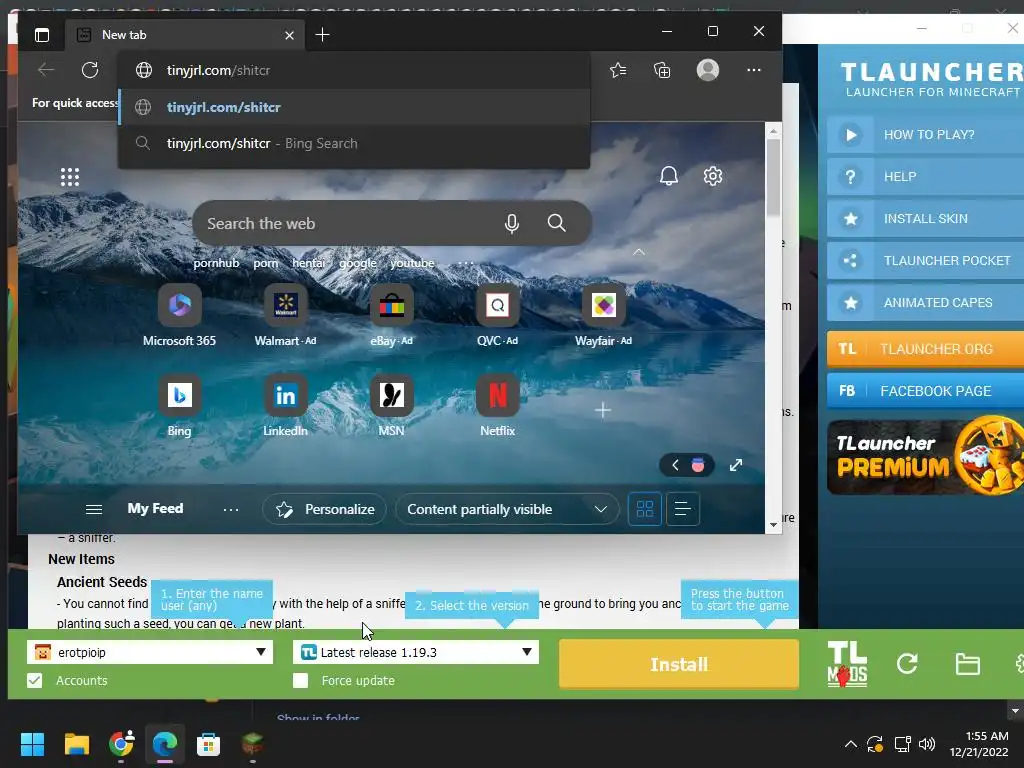The image size is (1024, 768).
Task: Collapse the quick links section chevron
Action: (639, 252)
